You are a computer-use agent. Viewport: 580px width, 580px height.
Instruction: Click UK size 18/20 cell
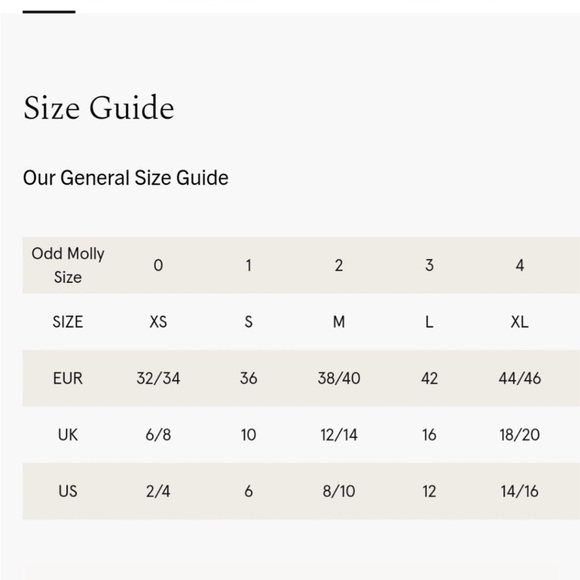(520, 435)
